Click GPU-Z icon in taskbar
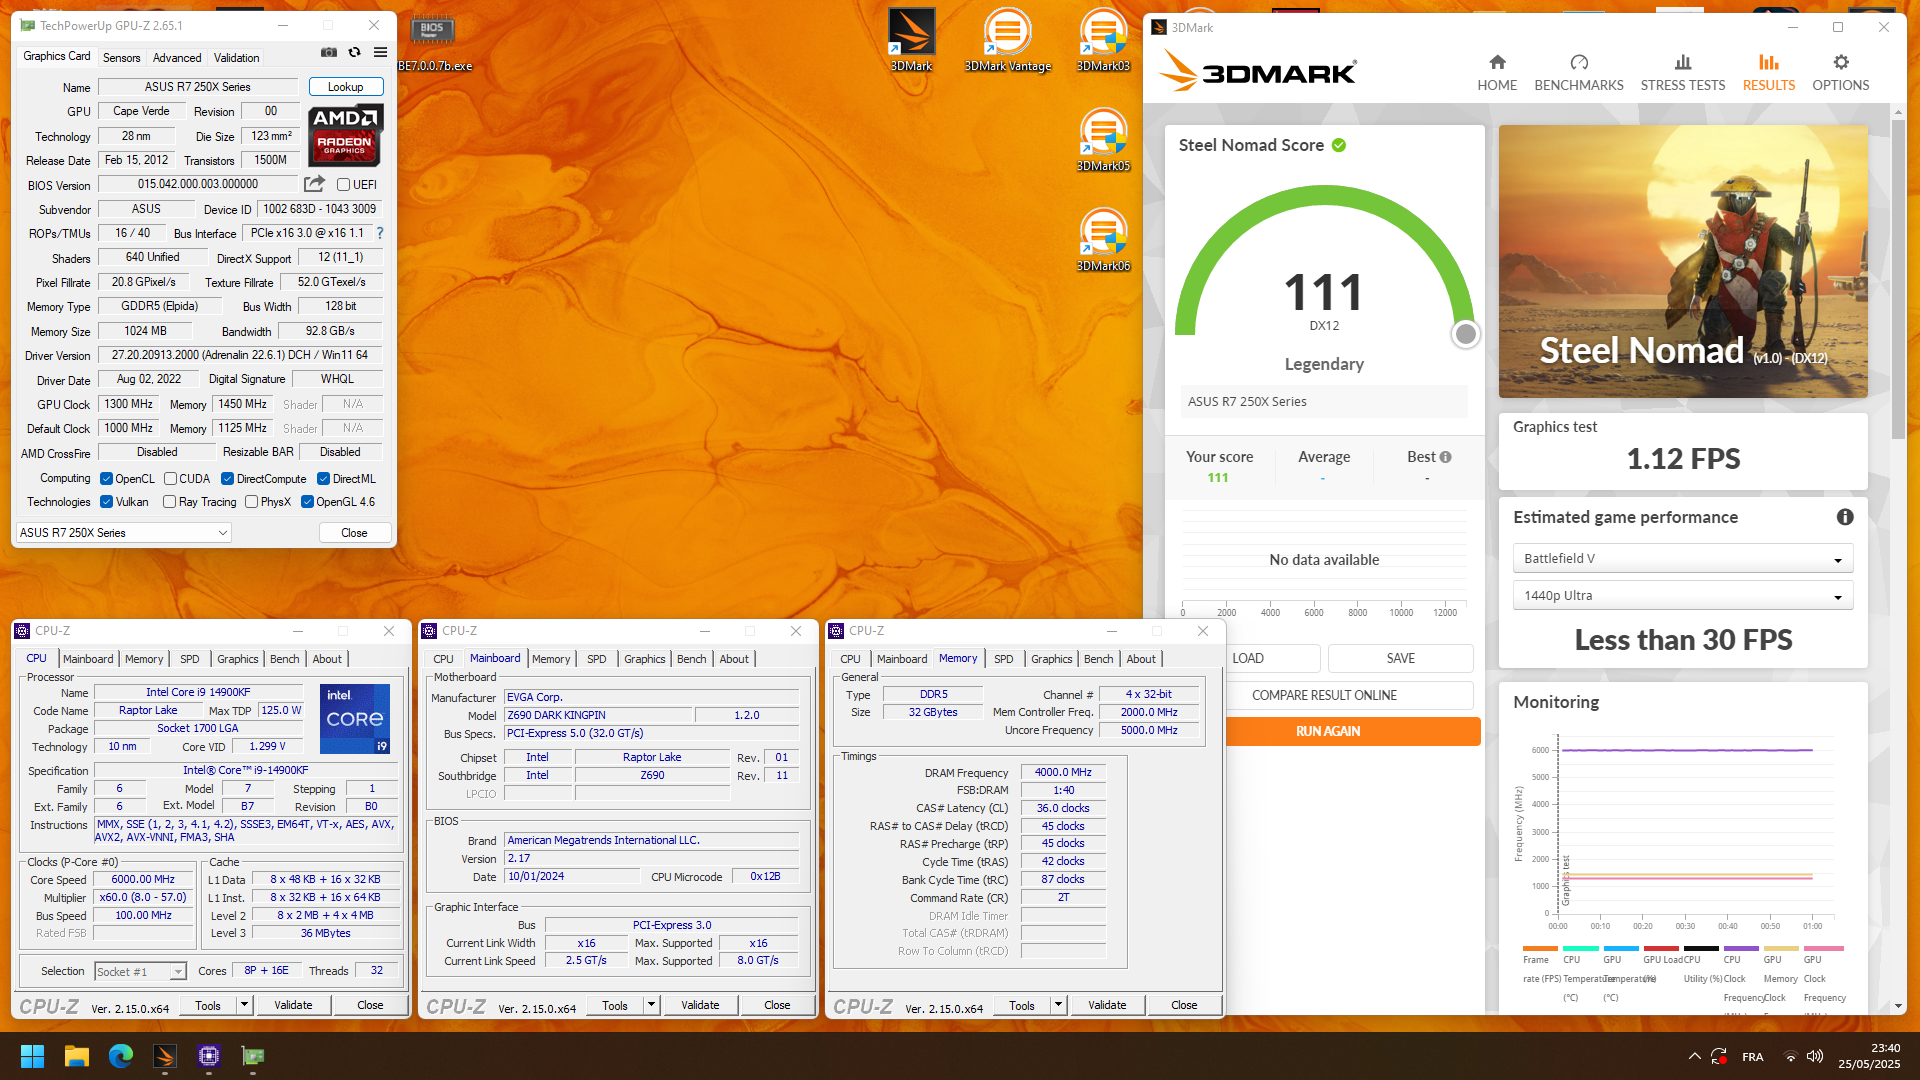Image resolution: width=1920 pixels, height=1080 pixels. click(x=253, y=1056)
